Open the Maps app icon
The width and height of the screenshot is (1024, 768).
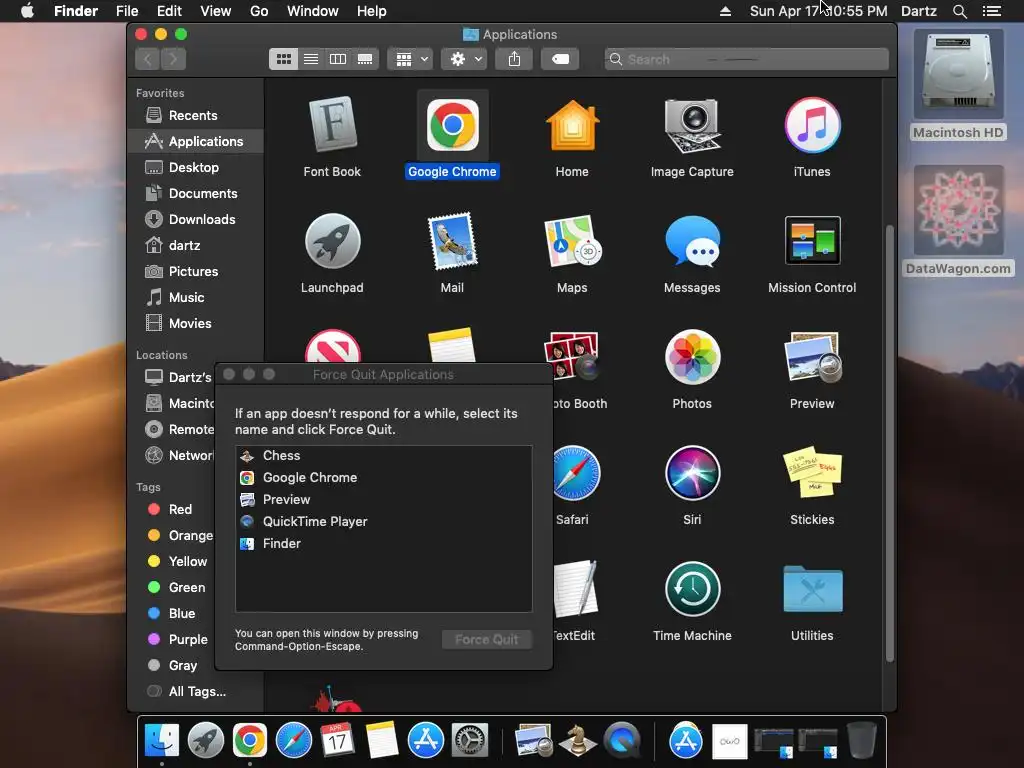coord(572,241)
